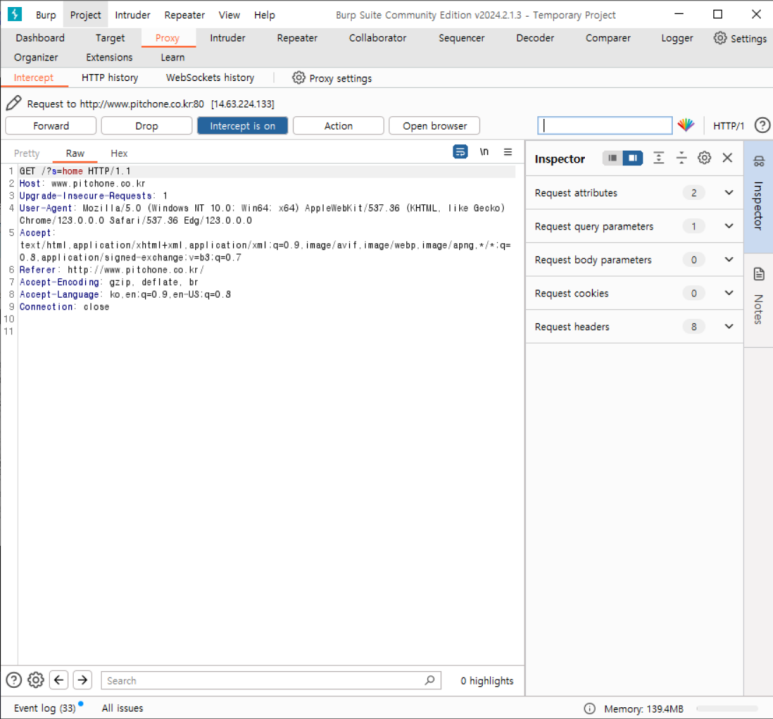Open Decoder tab
This screenshot has width=773, height=719.
535,38
